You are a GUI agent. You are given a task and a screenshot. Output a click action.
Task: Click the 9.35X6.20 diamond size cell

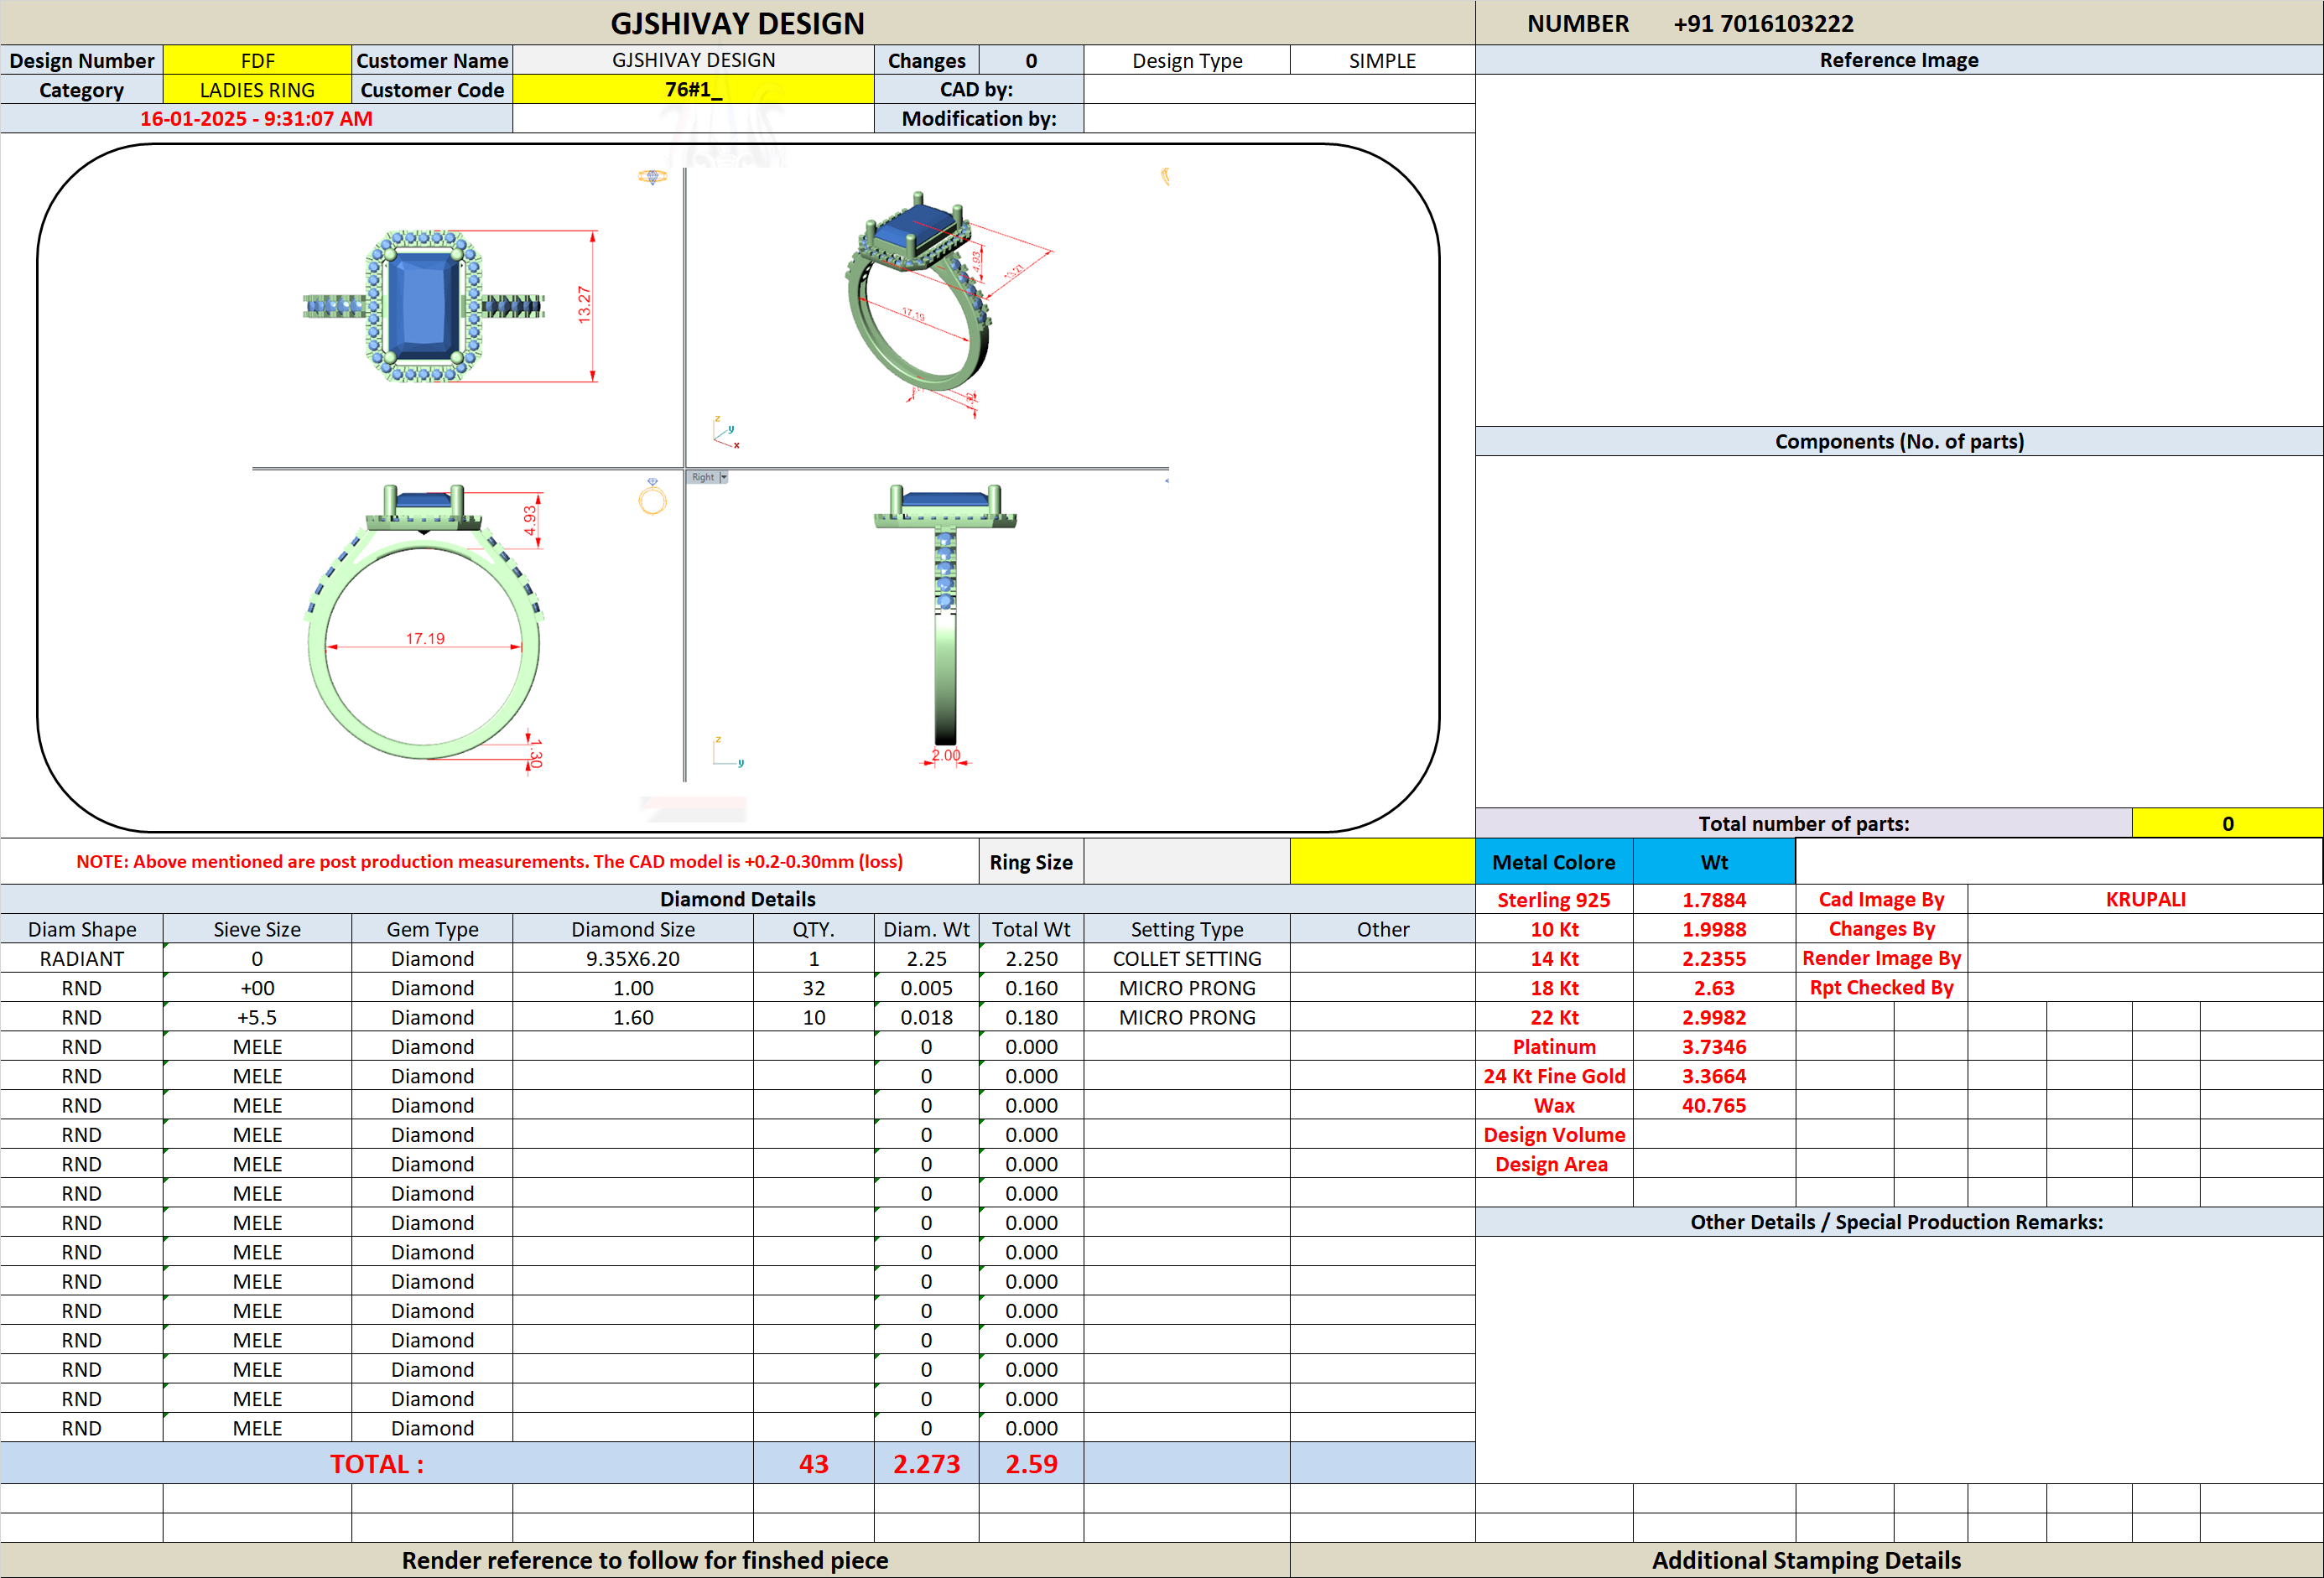[x=633, y=959]
